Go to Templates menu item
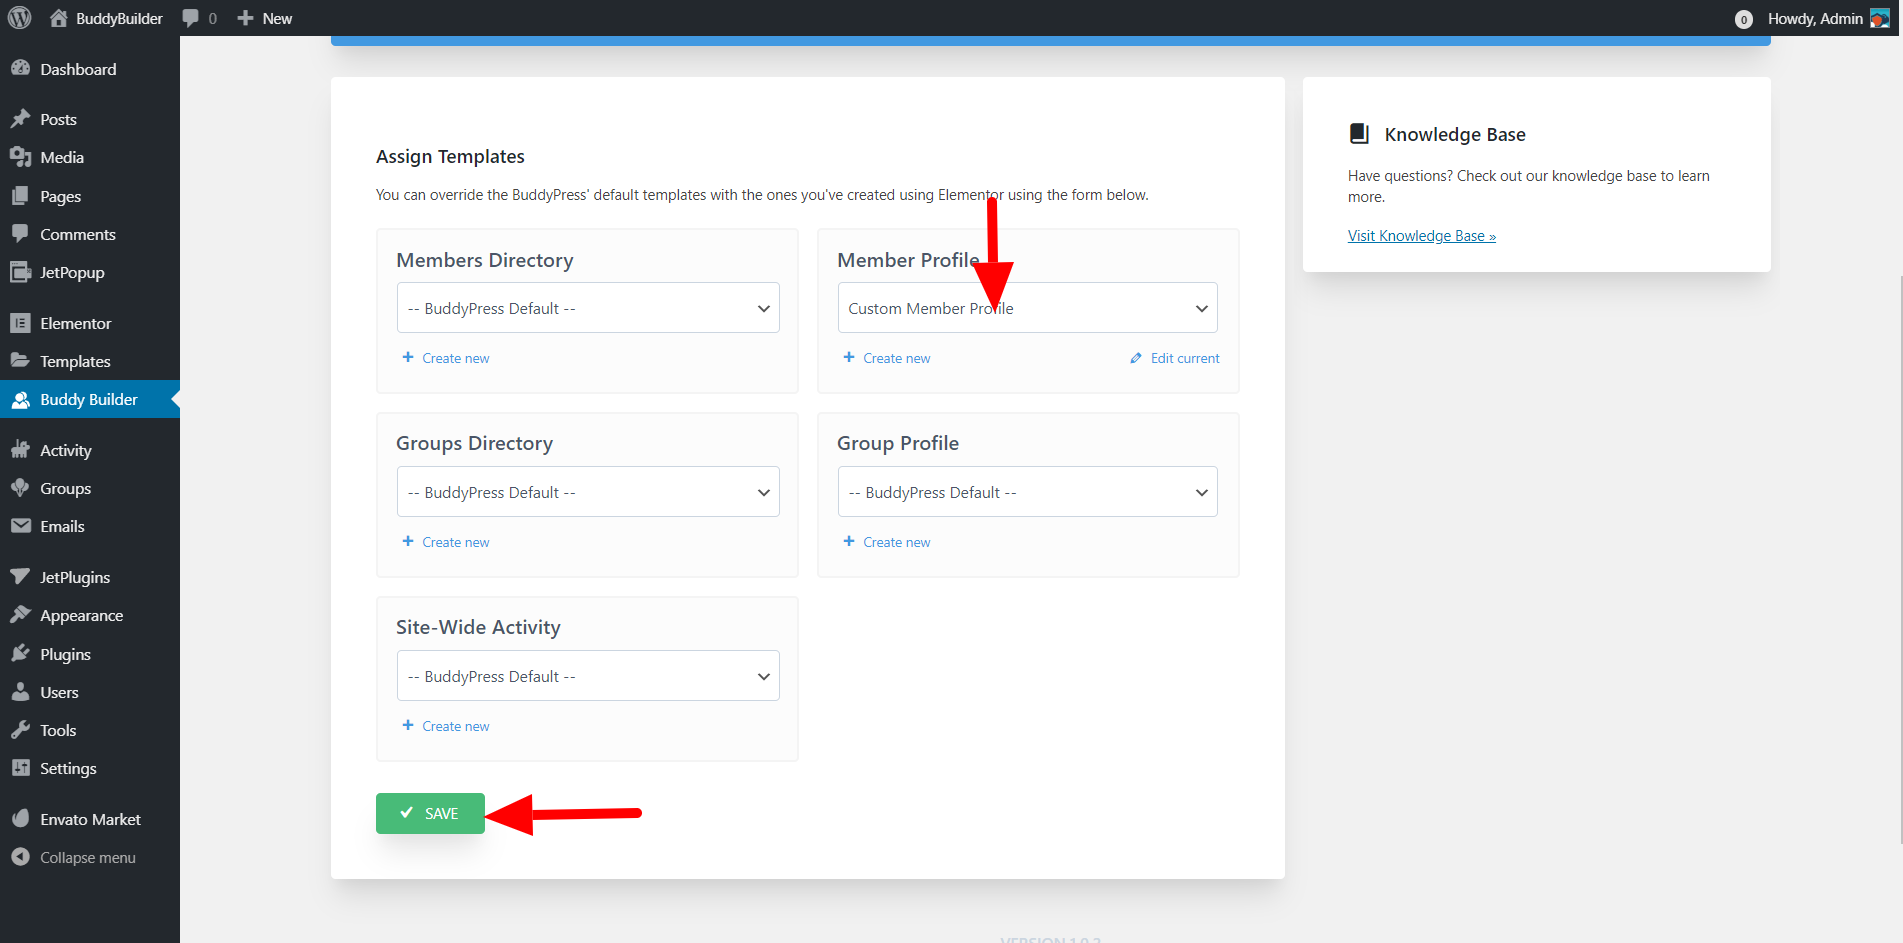Image resolution: width=1903 pixels, height=943 pixels. [x=90, y=361]
